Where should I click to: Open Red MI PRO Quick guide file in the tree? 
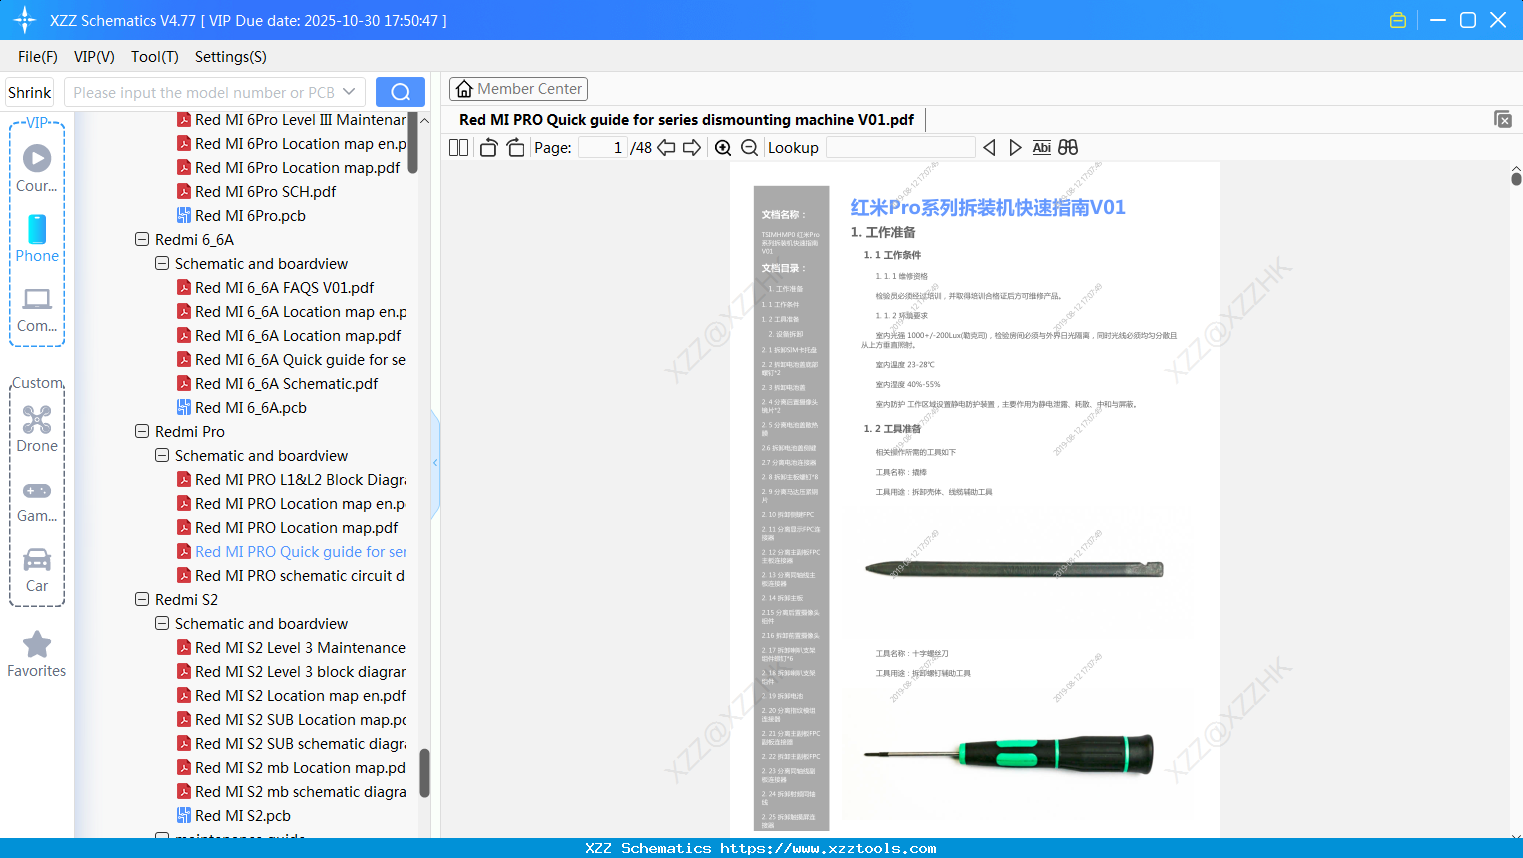(300, 552)
